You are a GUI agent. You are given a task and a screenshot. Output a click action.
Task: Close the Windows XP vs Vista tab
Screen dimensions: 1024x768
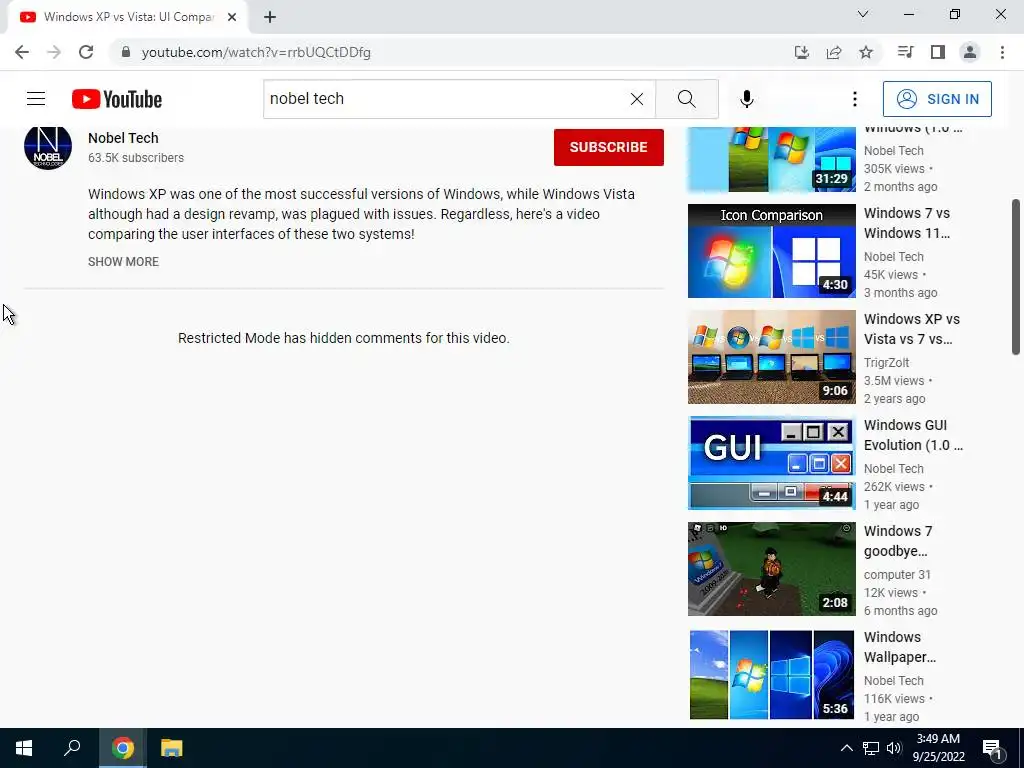point(232,17)
